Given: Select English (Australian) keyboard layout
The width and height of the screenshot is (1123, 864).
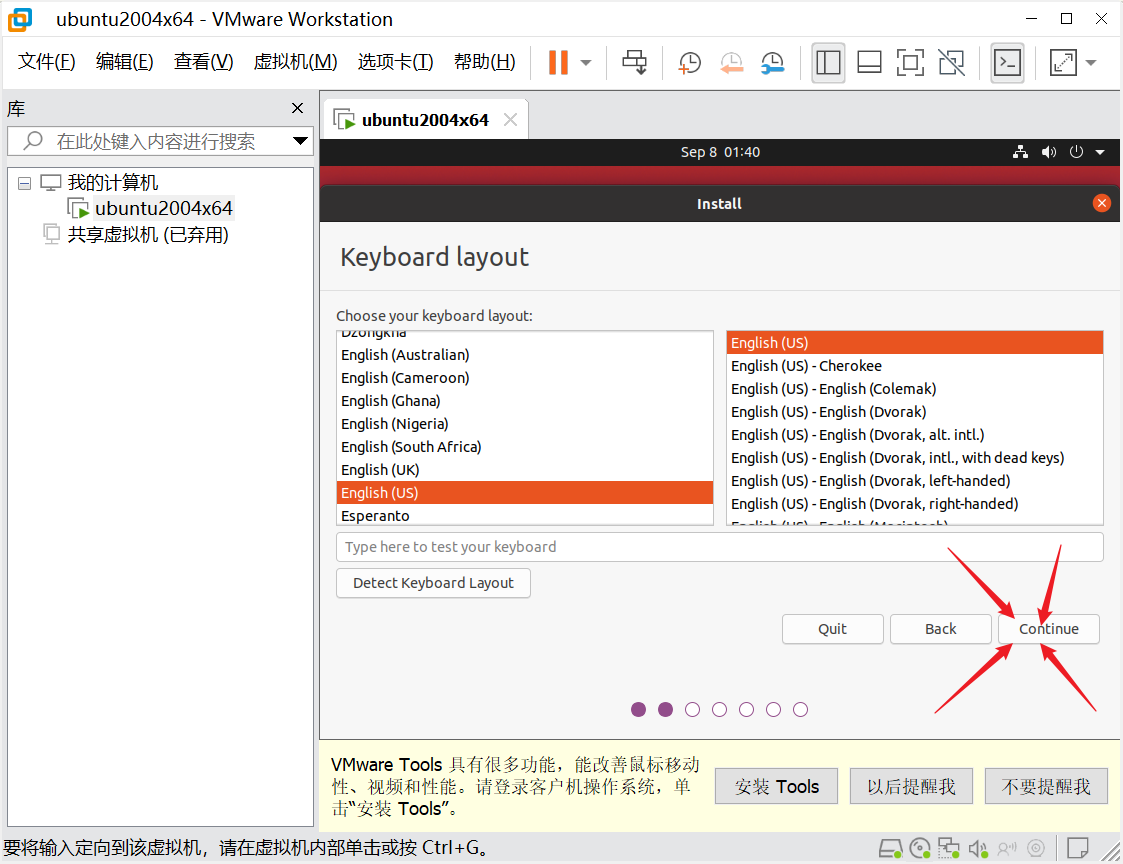Looking at the screenshot, I should point(525,355).
